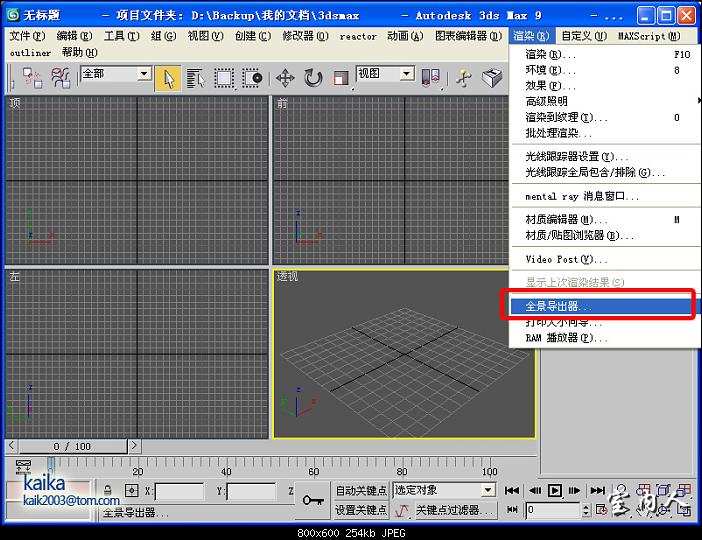
Task: Click the Y coordinate input field
Action: (252, 491)
